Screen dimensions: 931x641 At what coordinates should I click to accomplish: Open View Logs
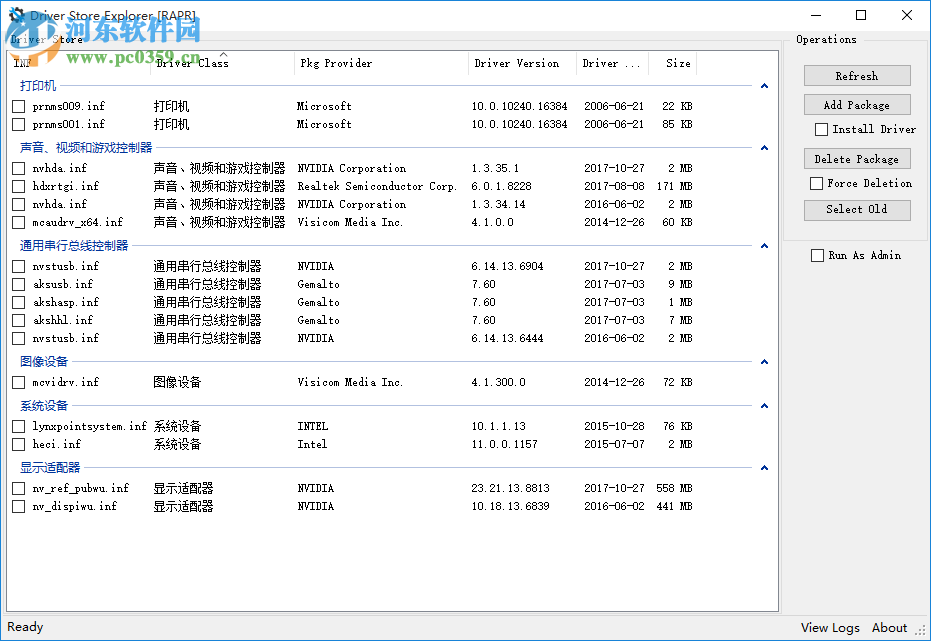tap(829, 627)
